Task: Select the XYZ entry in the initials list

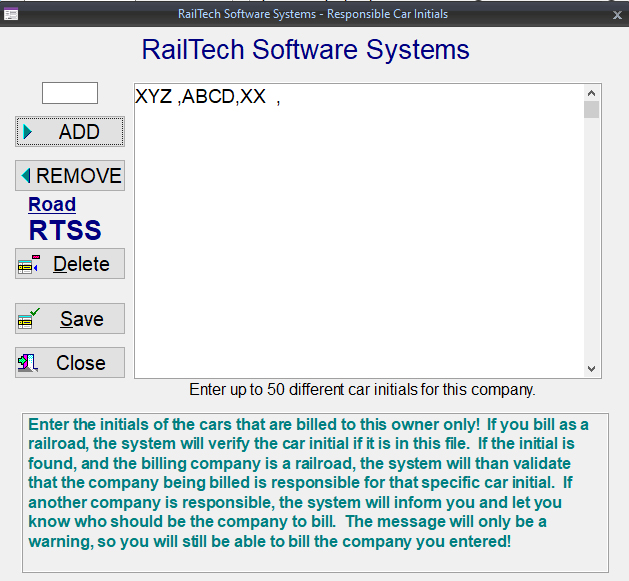Action: pyautogui.click(x=153, y=98)
